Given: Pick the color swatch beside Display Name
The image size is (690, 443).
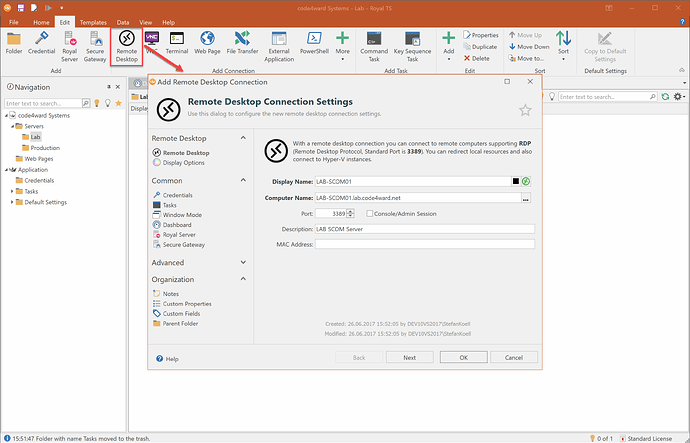Looking at the screenshot, I should pos(515,182).
